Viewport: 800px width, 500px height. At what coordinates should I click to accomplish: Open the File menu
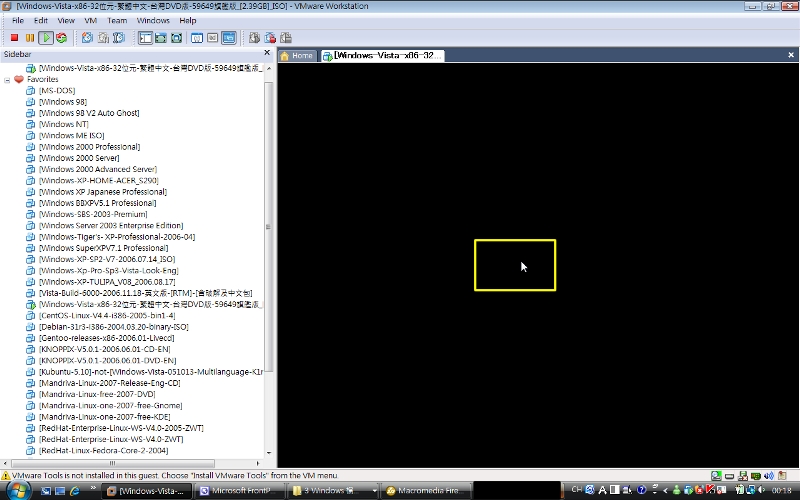coord(18,20)
